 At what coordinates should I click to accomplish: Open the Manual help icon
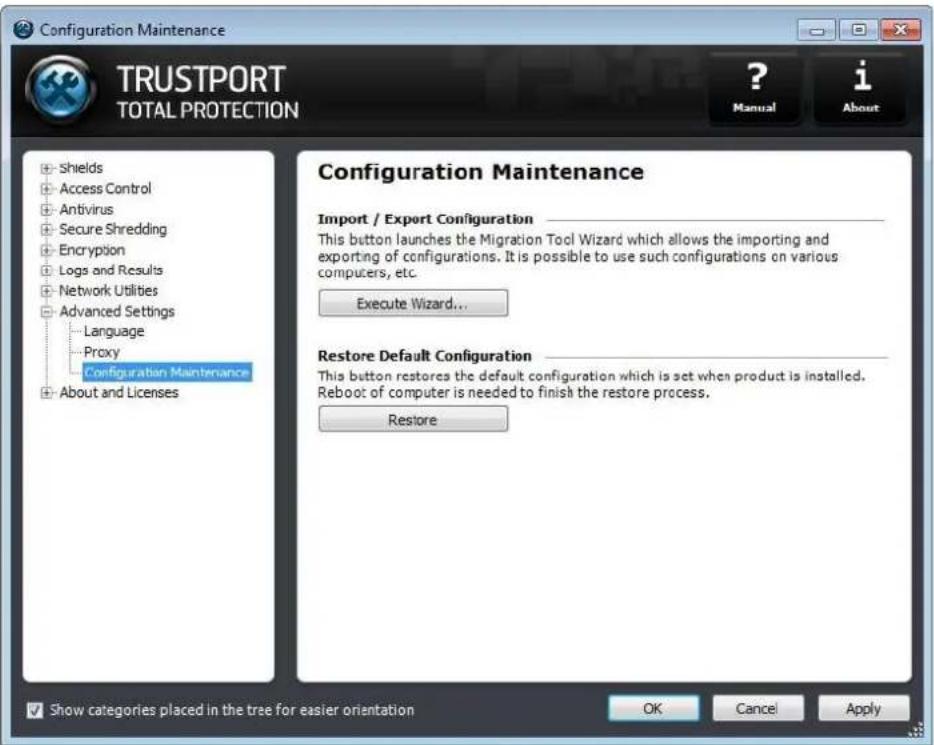click(x=754, y=88)
